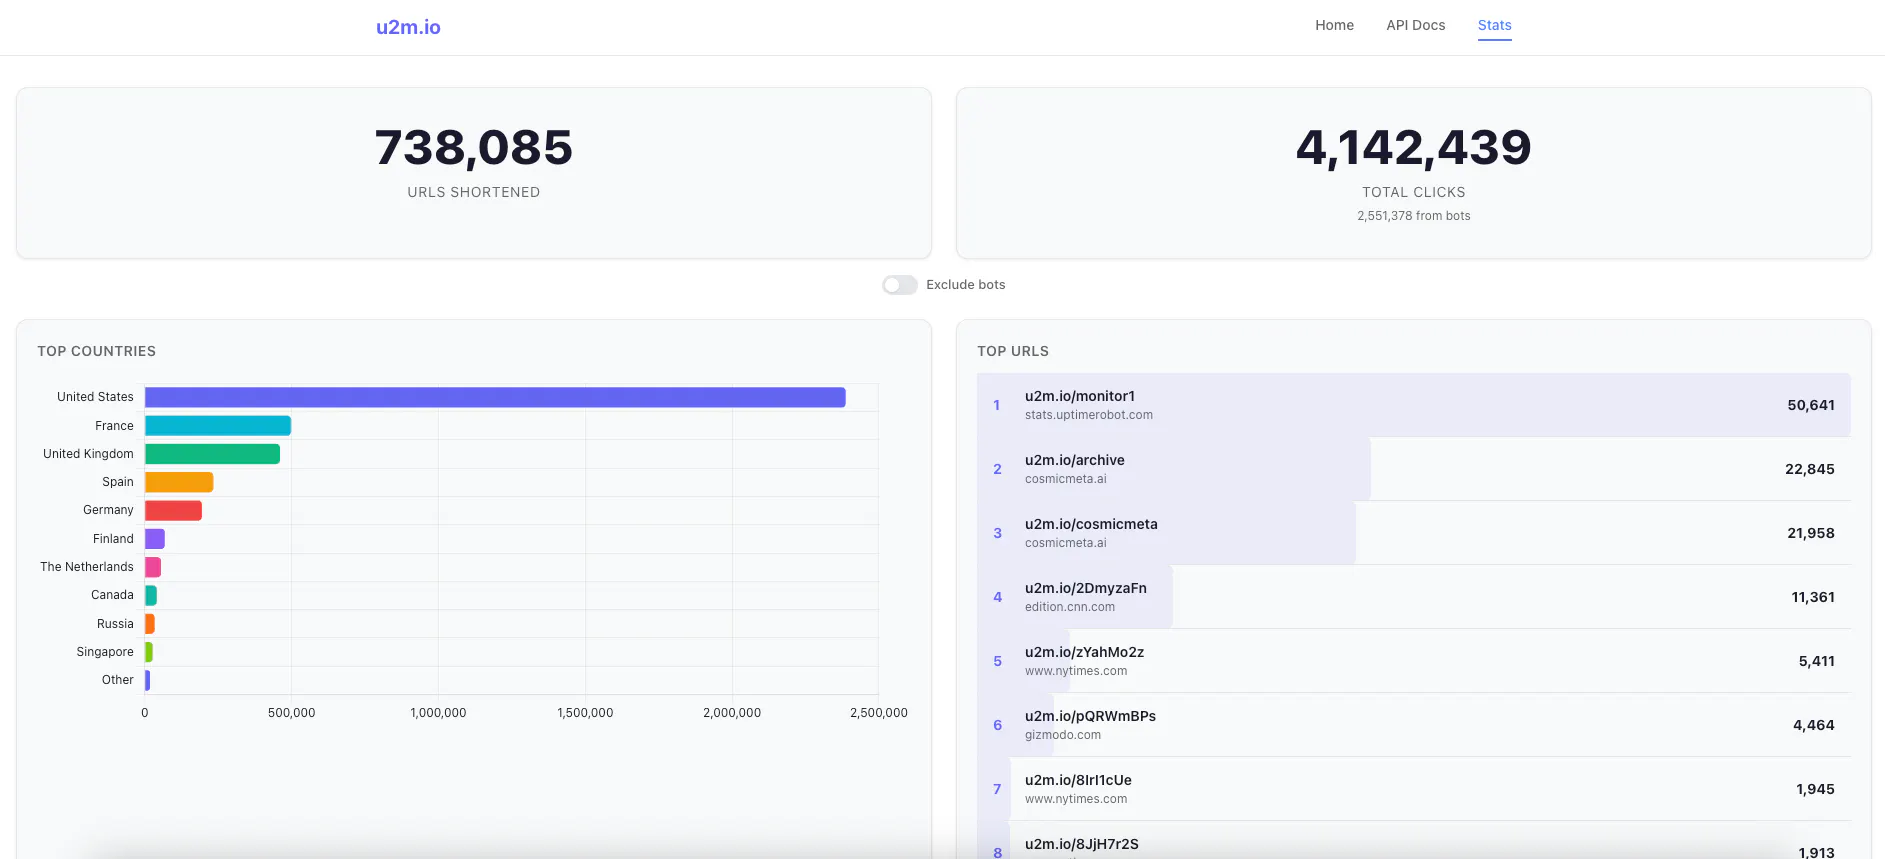Click the Germany red bar
Screen dimensions: 1885x859
point(173,510)
